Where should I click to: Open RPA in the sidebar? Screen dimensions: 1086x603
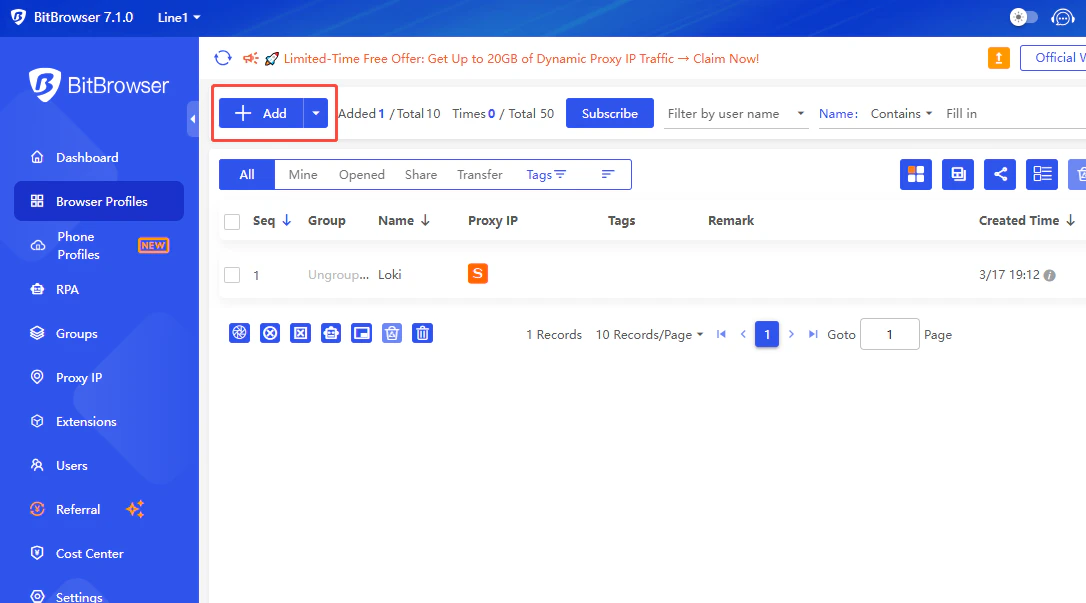pos(99,289)
